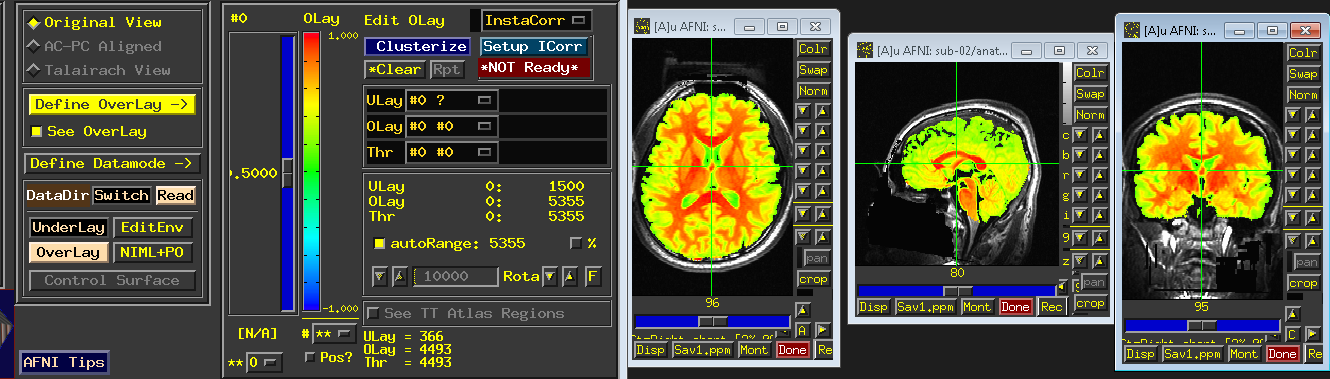This screenshot has height=379, width=1330.
Task: Click Colr in the axial image window
Action: tap(813, 48)
